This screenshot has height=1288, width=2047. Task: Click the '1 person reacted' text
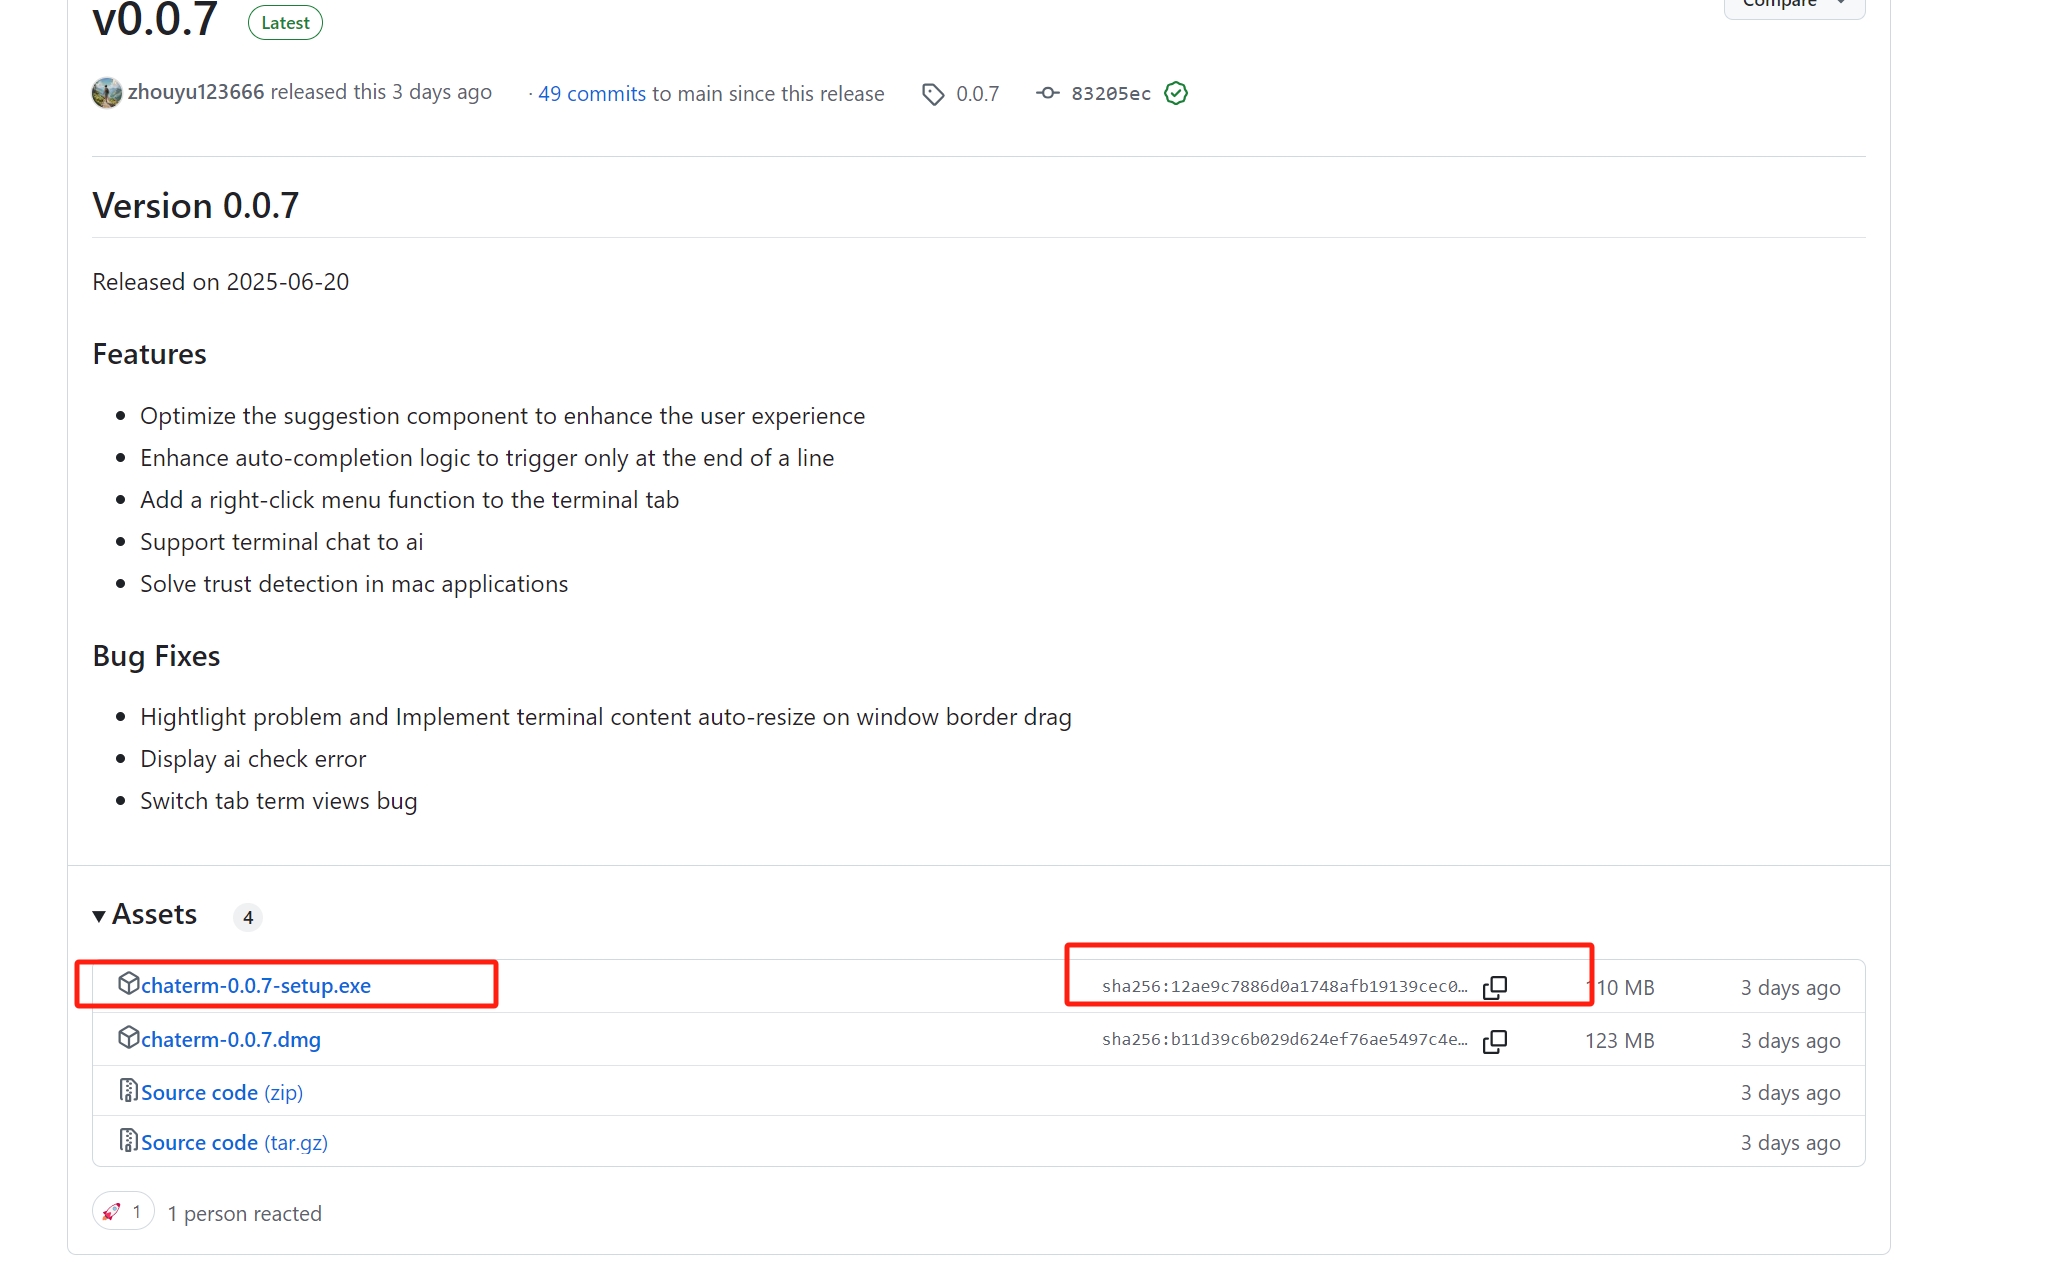[245, 1214]
